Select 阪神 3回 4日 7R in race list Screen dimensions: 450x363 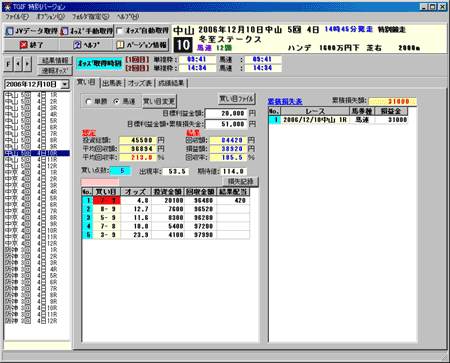click(x=37, y=289)
